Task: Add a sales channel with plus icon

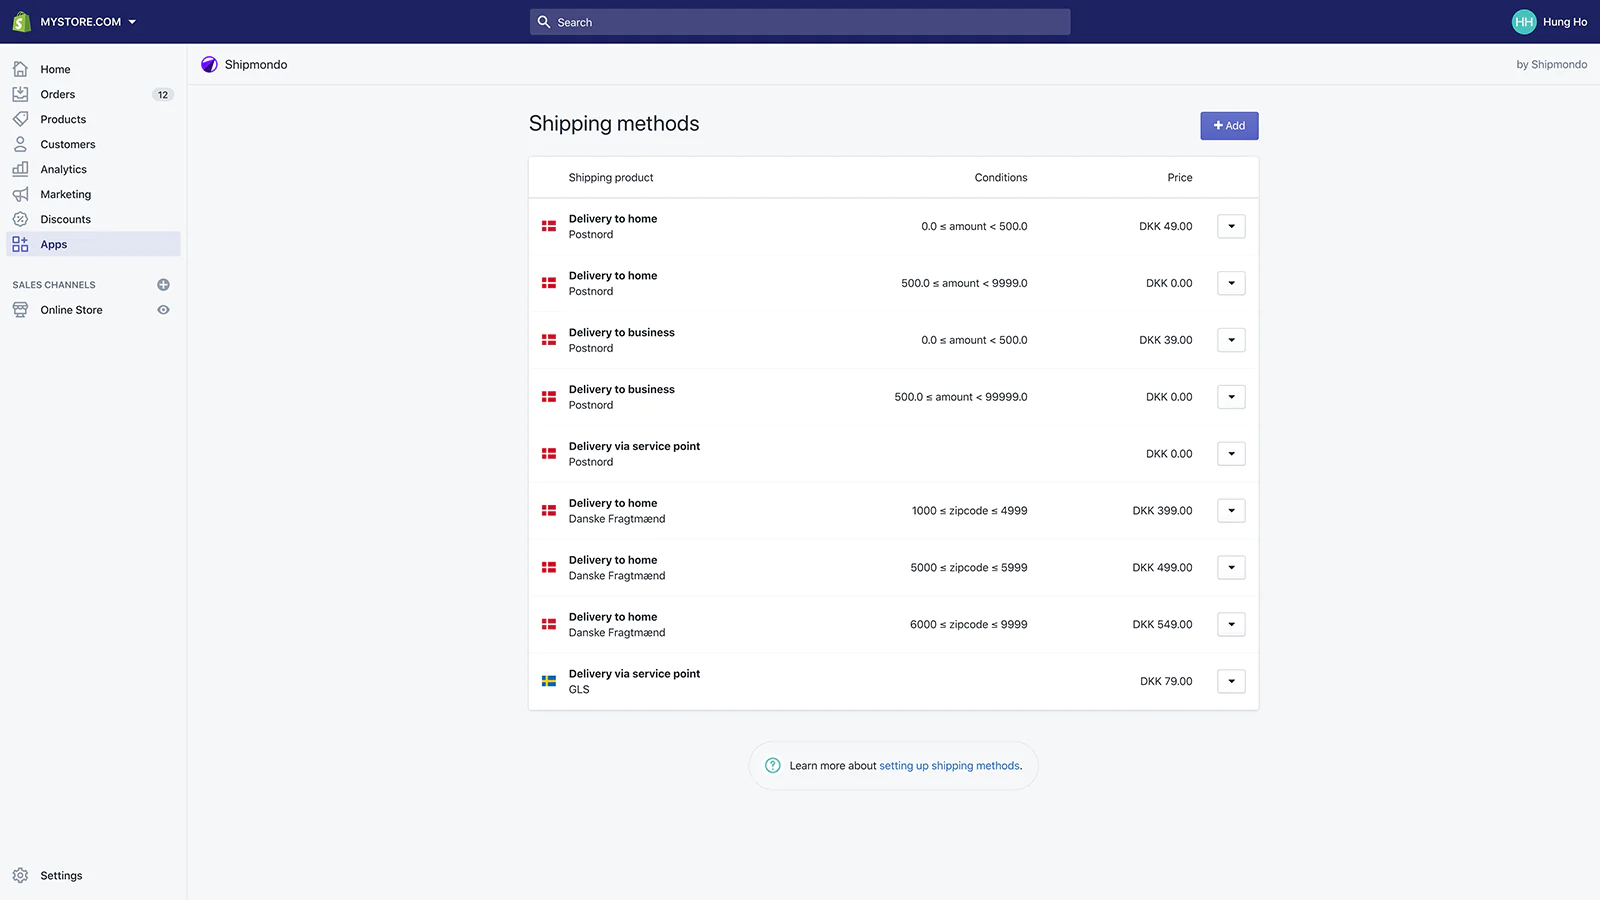Action: click(163, 285)
